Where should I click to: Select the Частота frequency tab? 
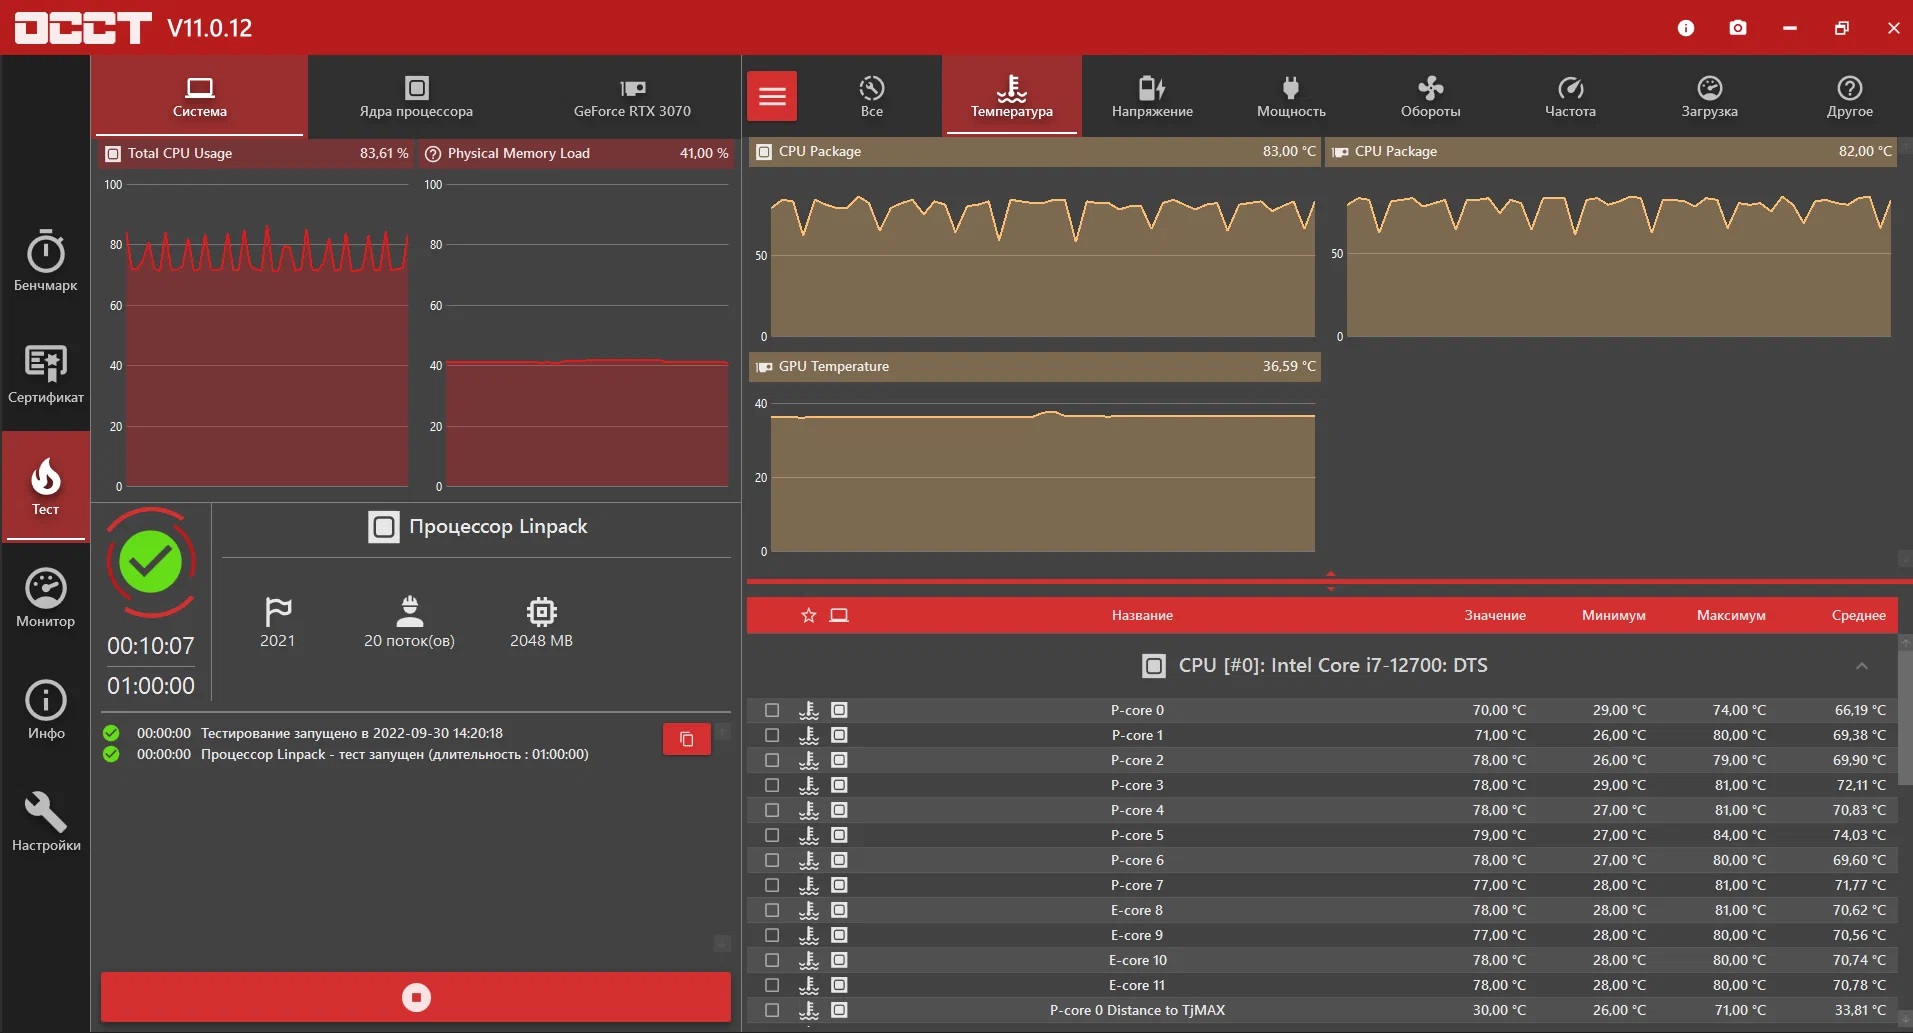pos(1570,96)
